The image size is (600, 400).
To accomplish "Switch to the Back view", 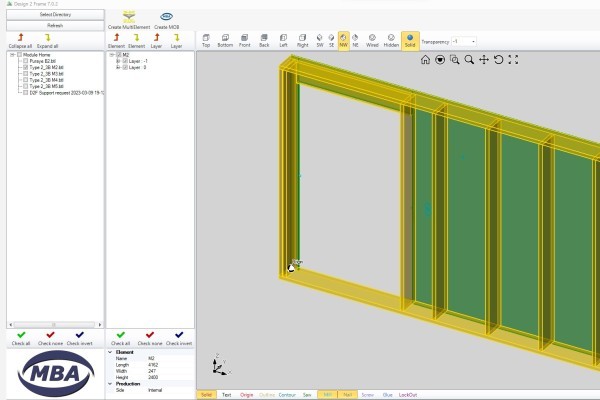I will (x=264, y=40).
